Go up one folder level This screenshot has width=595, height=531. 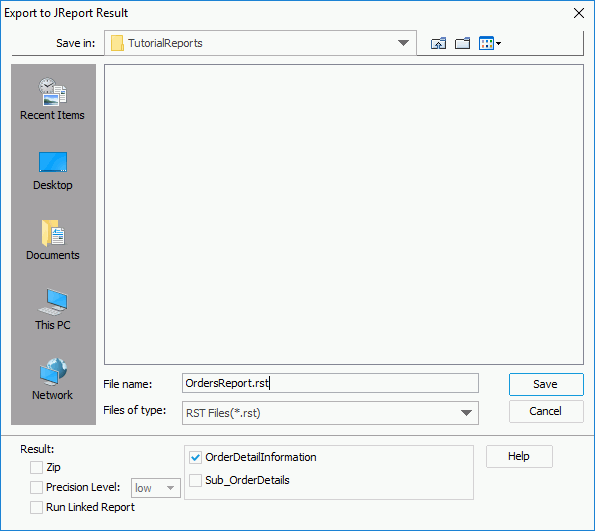pyautogui.click(x=438, y=43)
